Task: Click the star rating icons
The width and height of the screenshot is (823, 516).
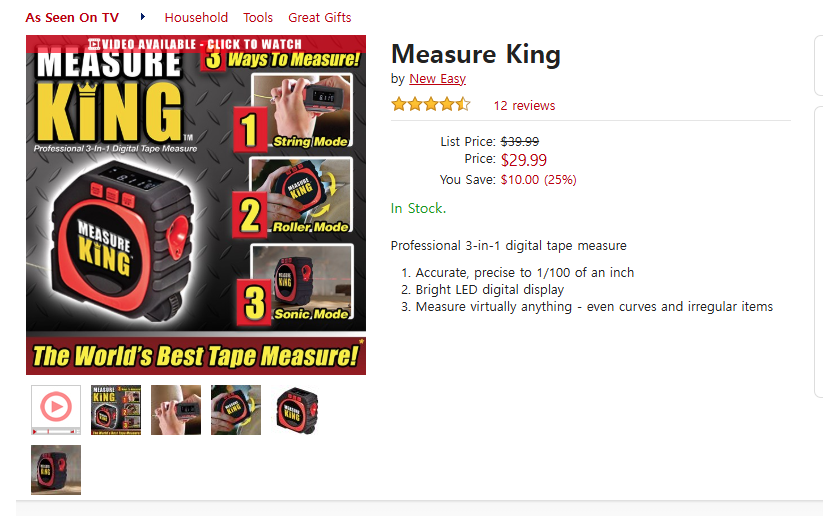Action: coord(430,104)
